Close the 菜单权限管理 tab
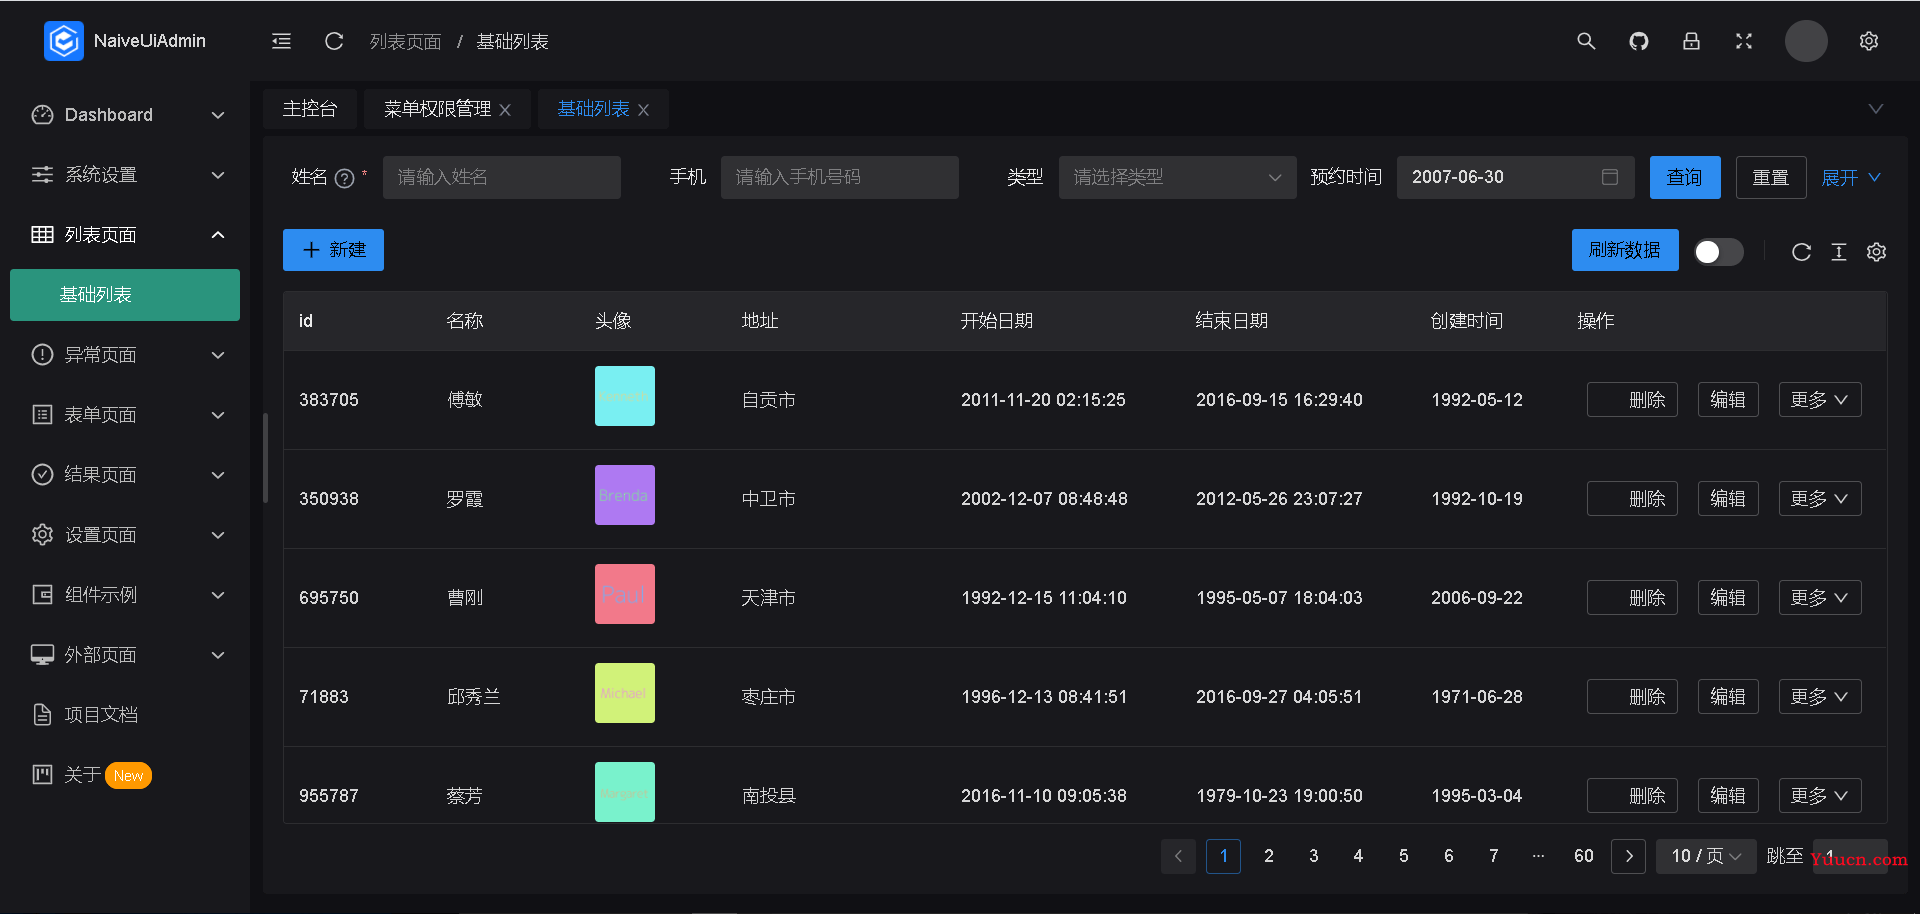 point(505,110)
